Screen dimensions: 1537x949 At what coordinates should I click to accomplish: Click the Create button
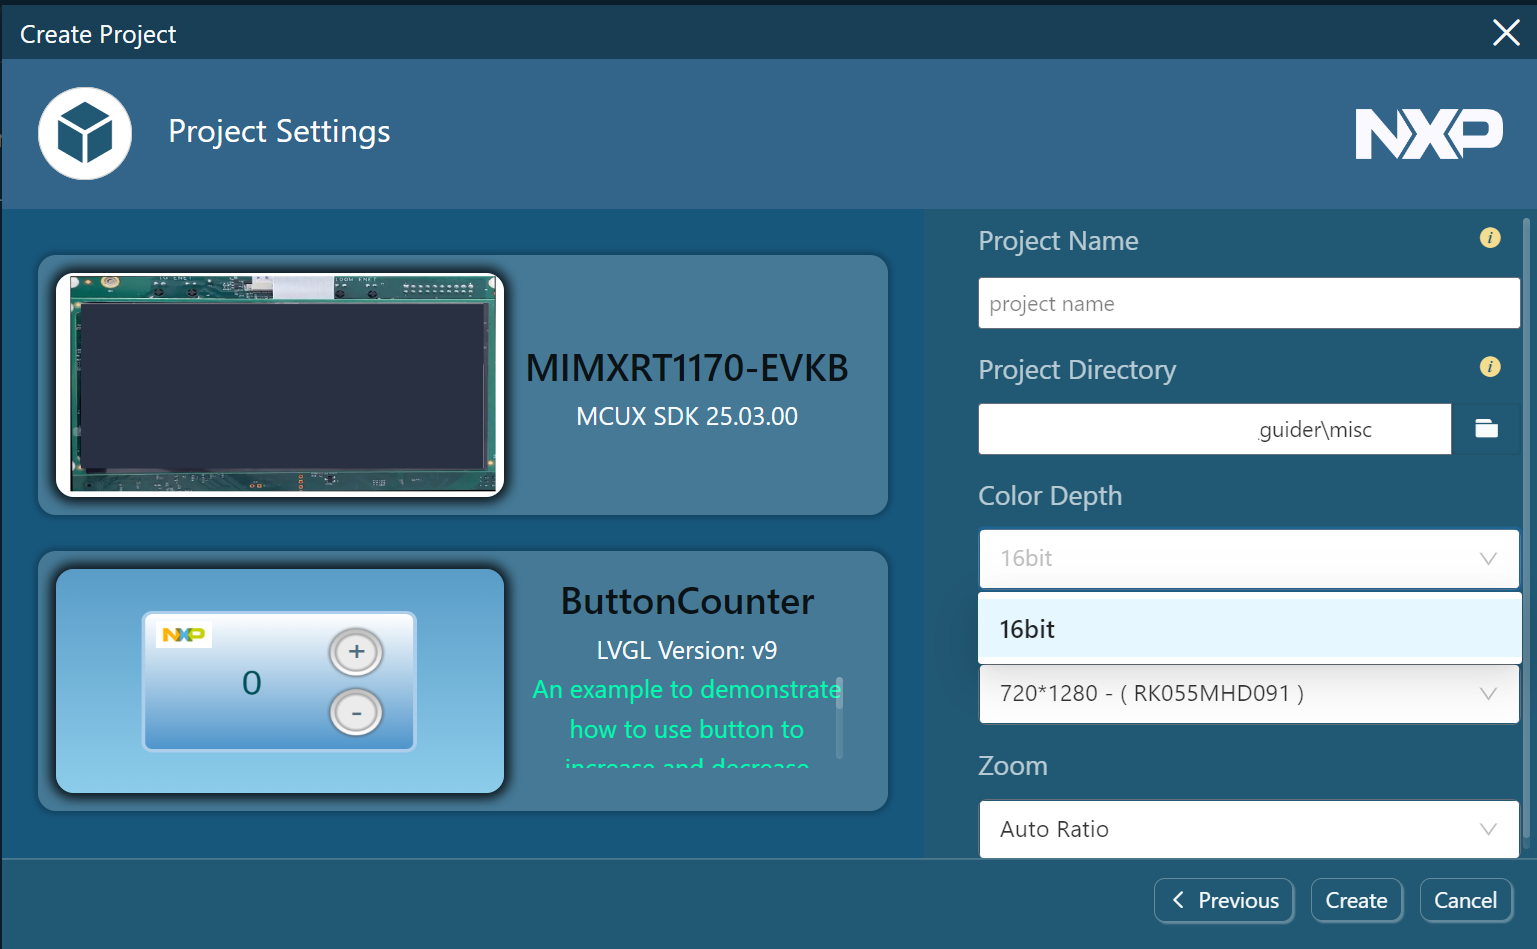coord(1356,900)
